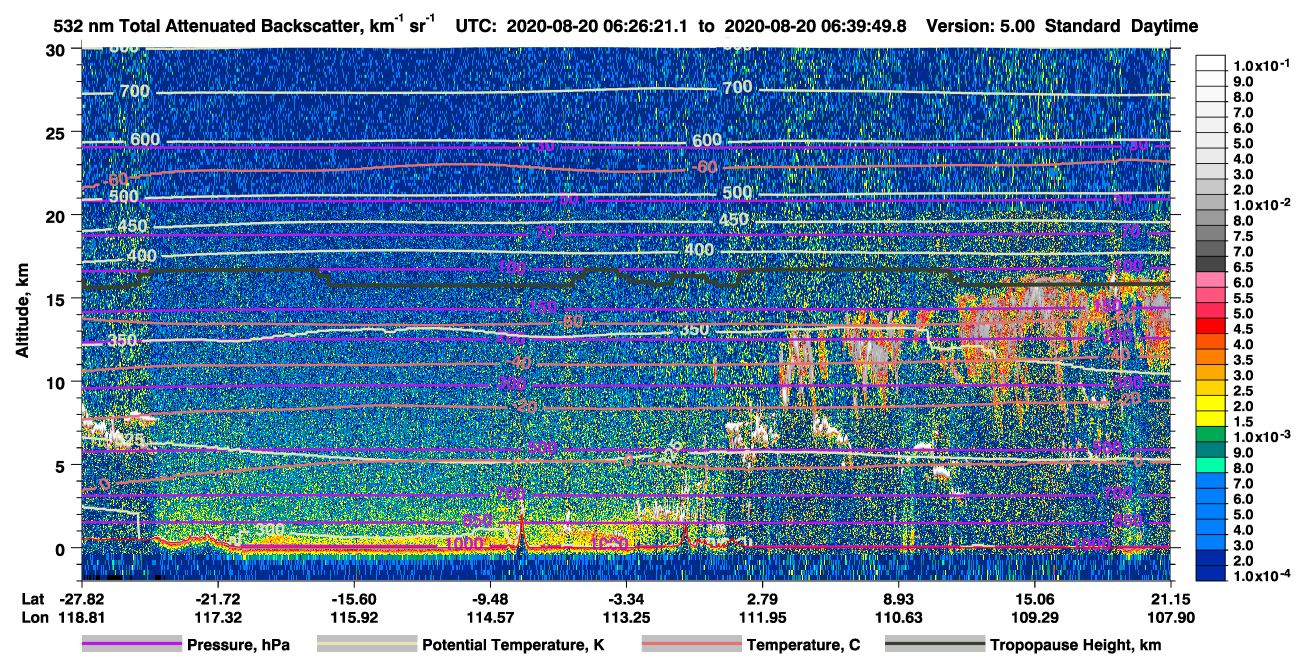Screen dimensions: 1300x667
Task: Click the longitude value '114.57'
Action: [490, 618]
